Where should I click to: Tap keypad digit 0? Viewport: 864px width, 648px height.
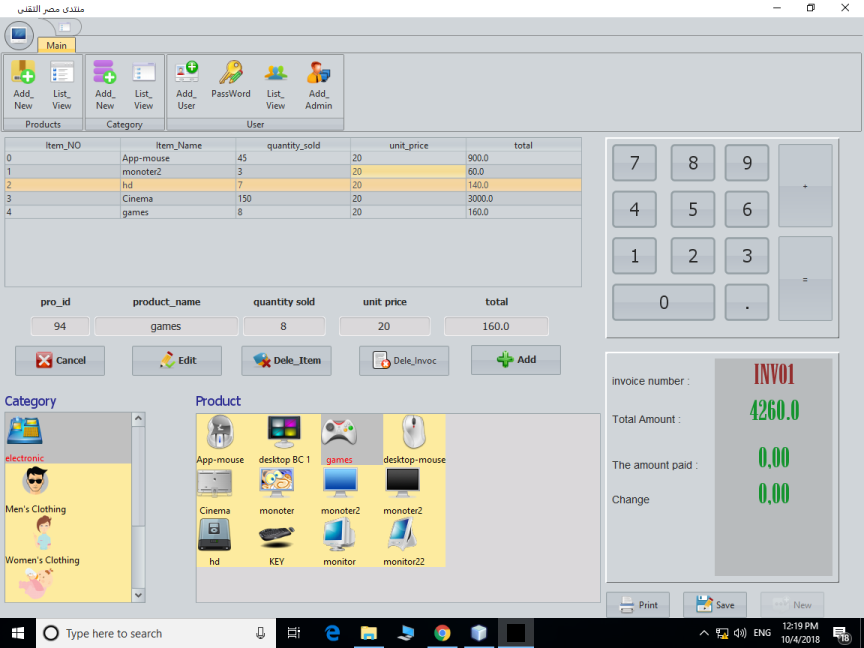pos(663,302)
